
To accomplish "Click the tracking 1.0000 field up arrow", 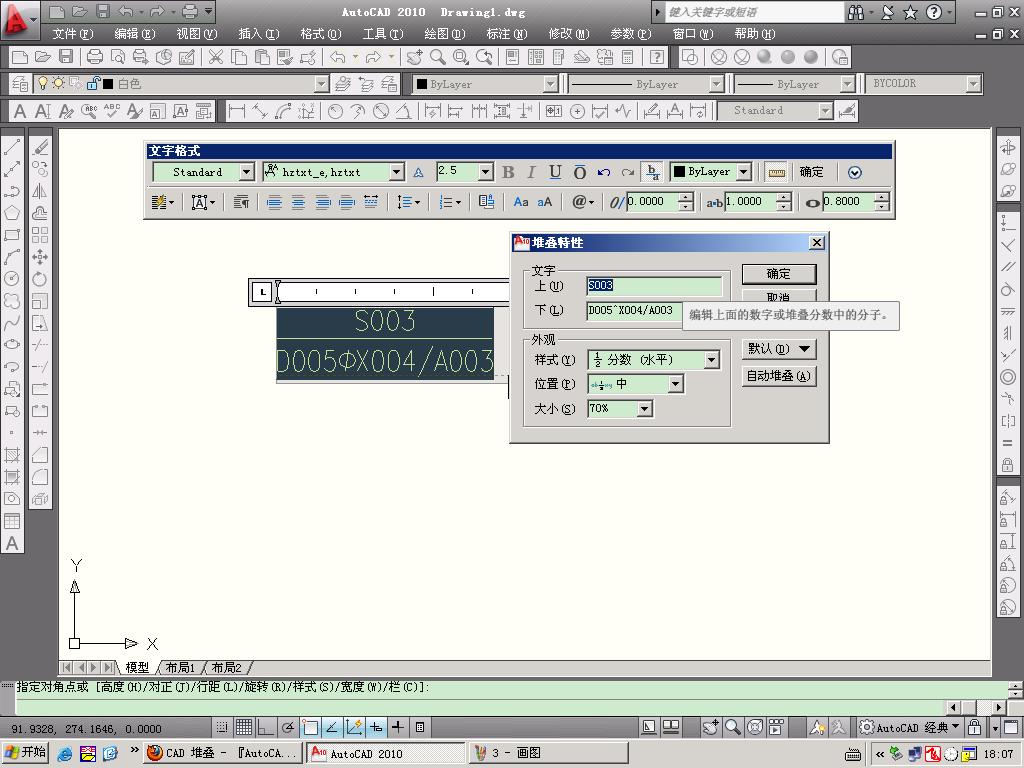I will click(x=784, y=197).
